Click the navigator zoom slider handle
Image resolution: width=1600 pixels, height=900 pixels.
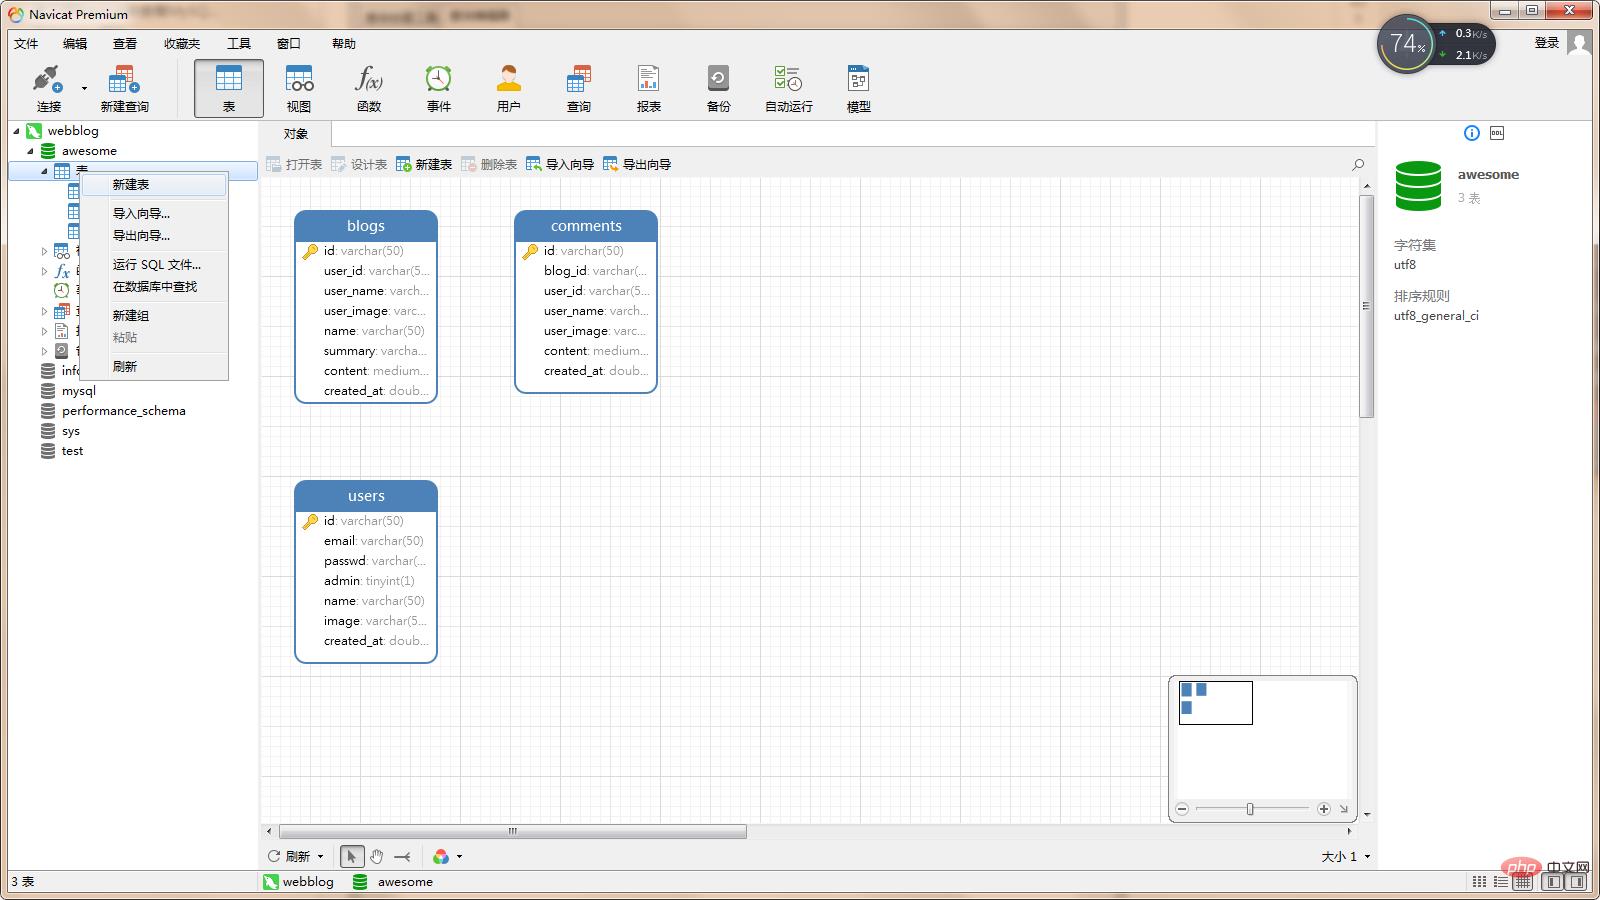[x=1250, y=809]
